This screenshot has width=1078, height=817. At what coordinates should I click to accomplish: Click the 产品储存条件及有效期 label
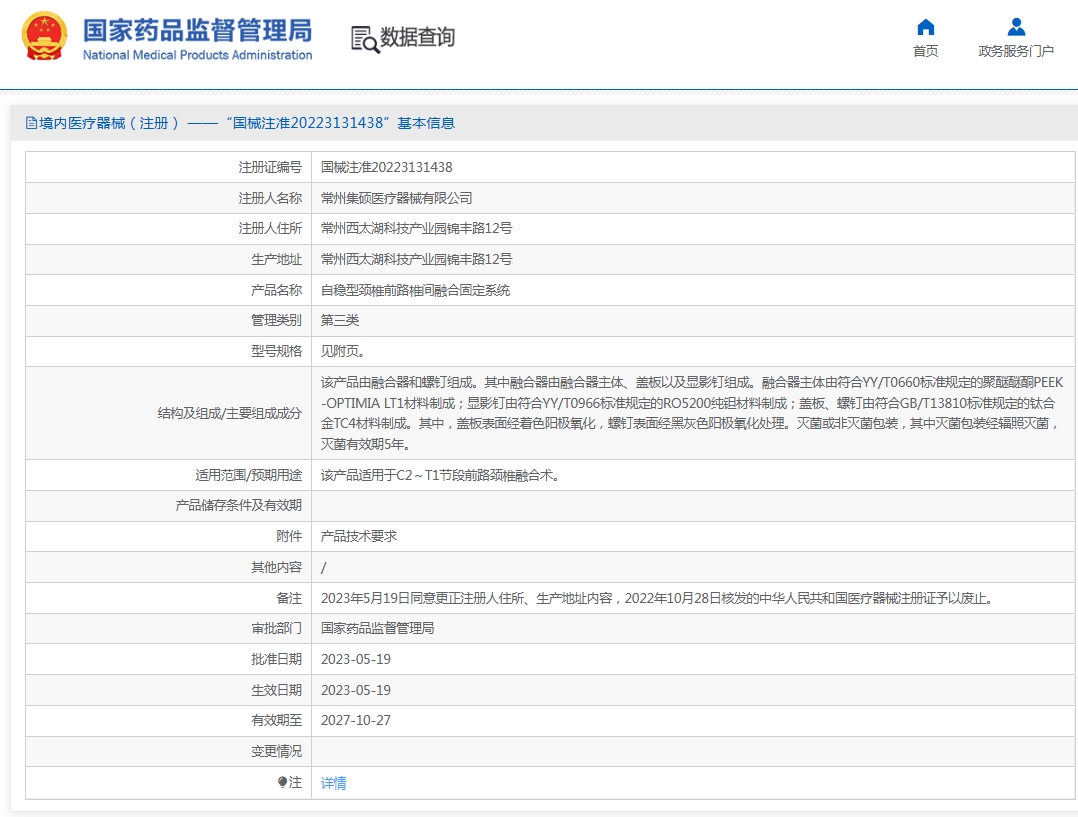[x=239, y=505]
